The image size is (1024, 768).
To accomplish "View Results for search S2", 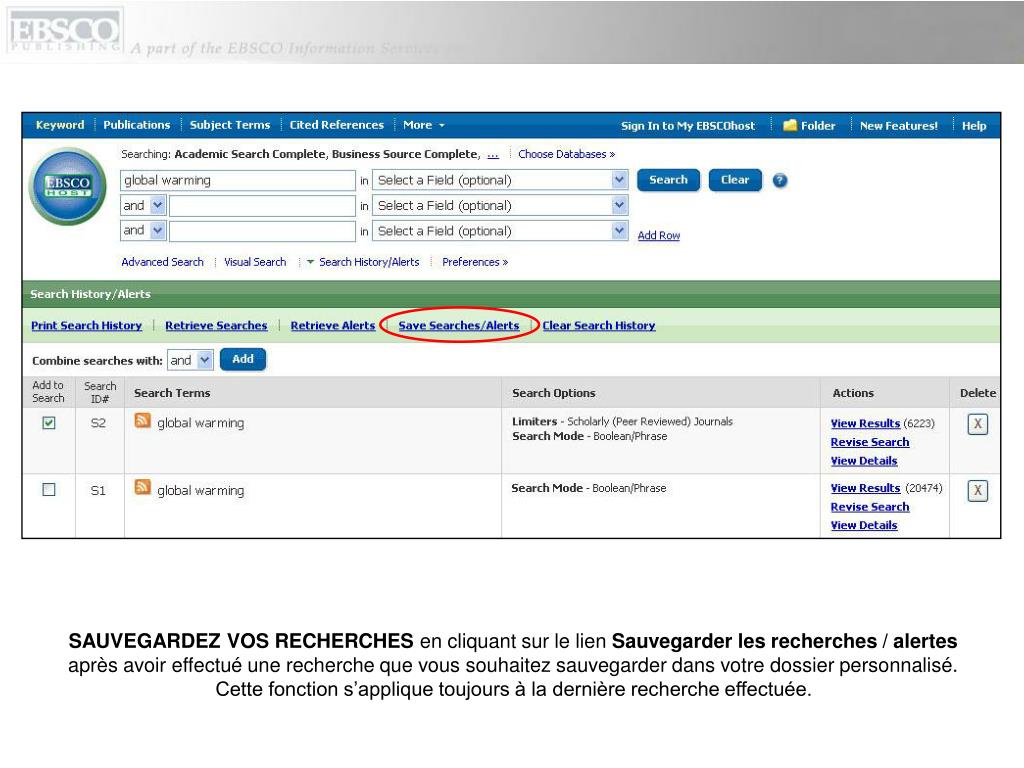I will [x=865, y=423].
